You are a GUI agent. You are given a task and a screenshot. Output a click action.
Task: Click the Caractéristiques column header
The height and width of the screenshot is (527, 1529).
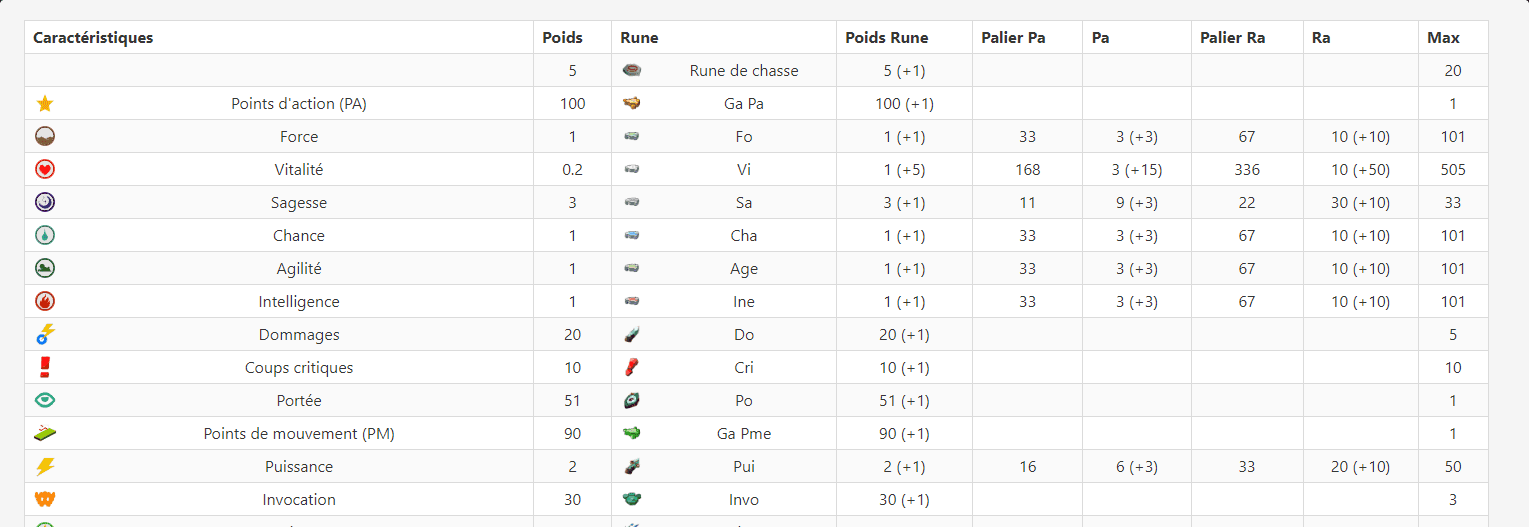click(93, 38)
